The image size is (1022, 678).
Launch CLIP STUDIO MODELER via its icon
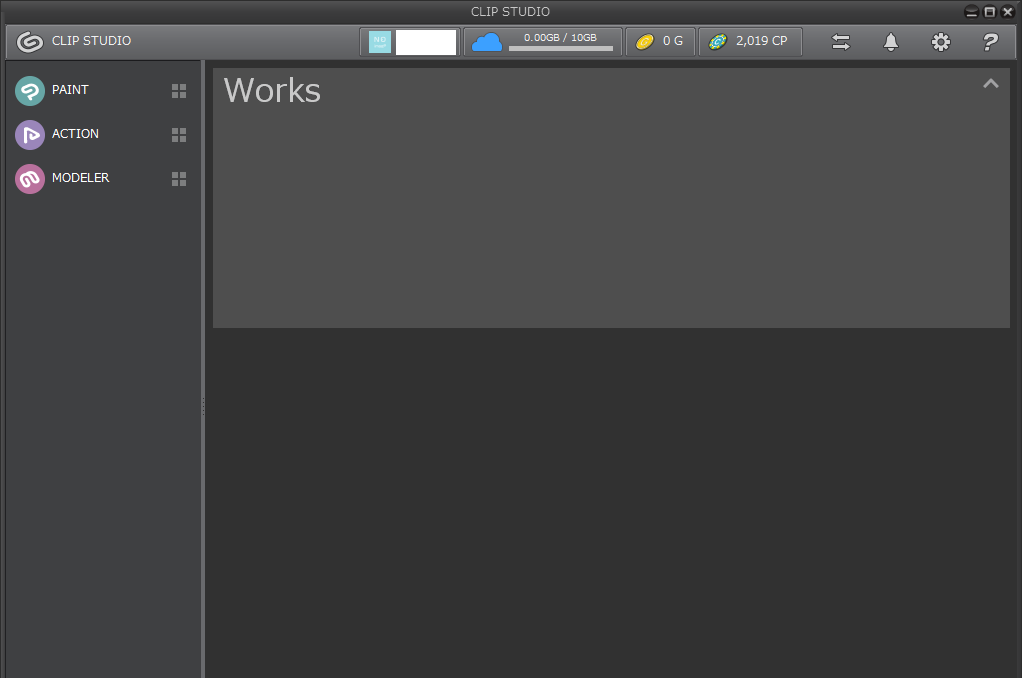[30, 179]
